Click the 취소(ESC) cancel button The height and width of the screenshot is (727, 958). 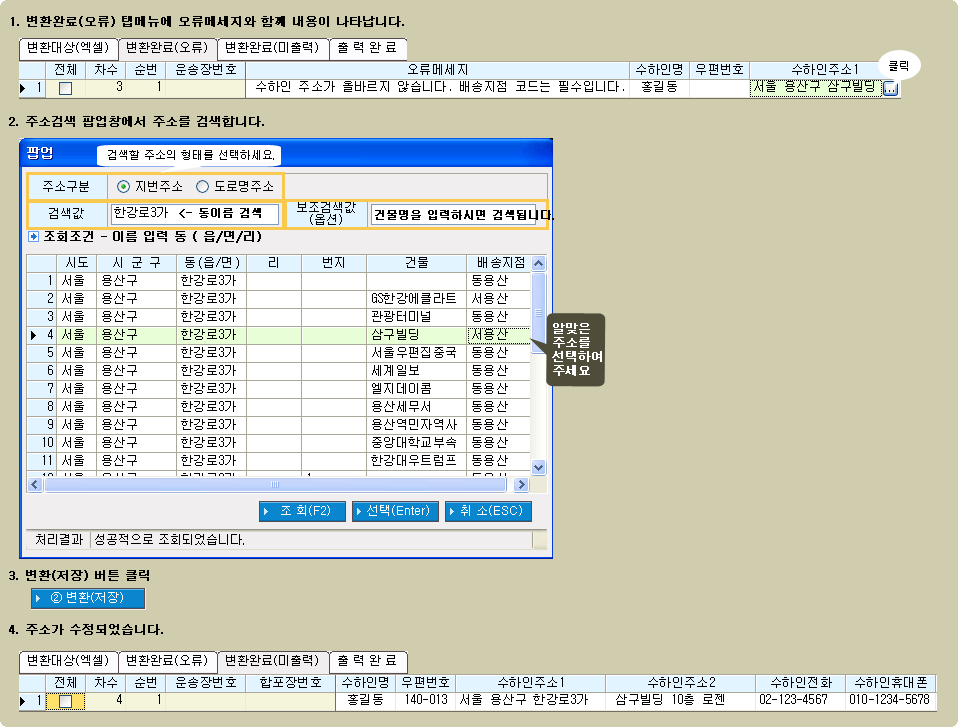(x=488, y=511)
